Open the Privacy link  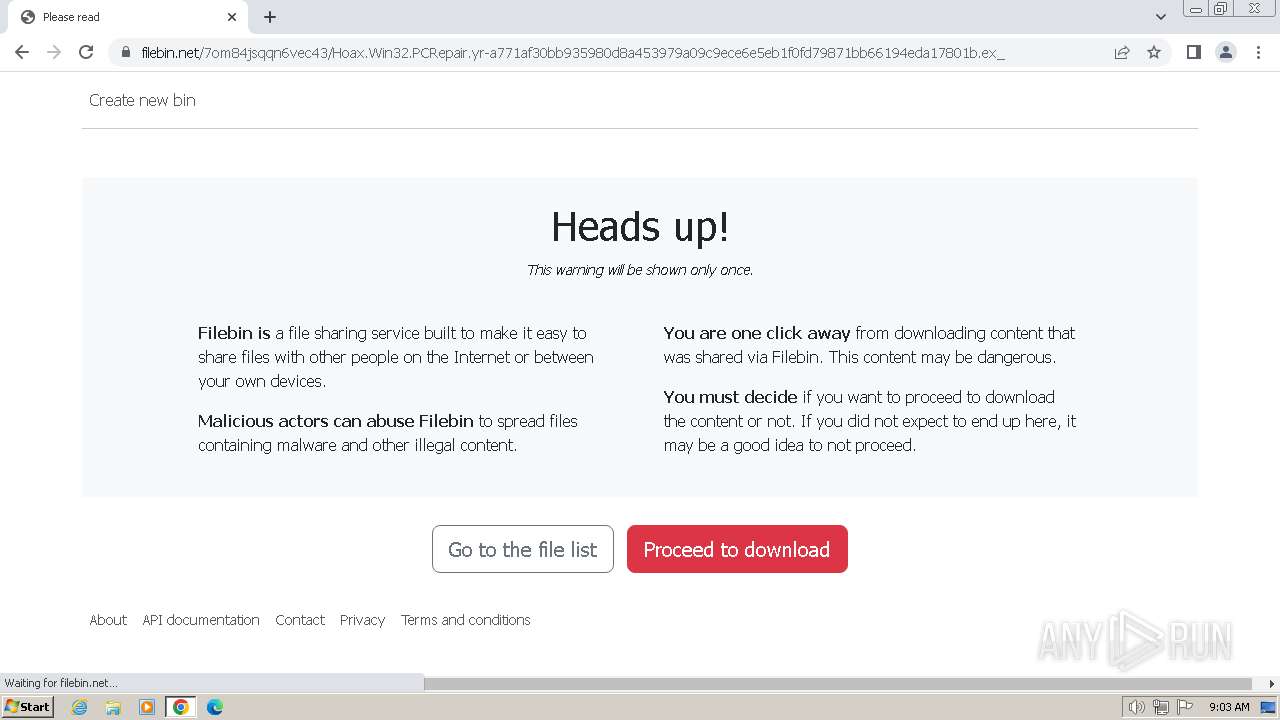[x=362, y=620]
